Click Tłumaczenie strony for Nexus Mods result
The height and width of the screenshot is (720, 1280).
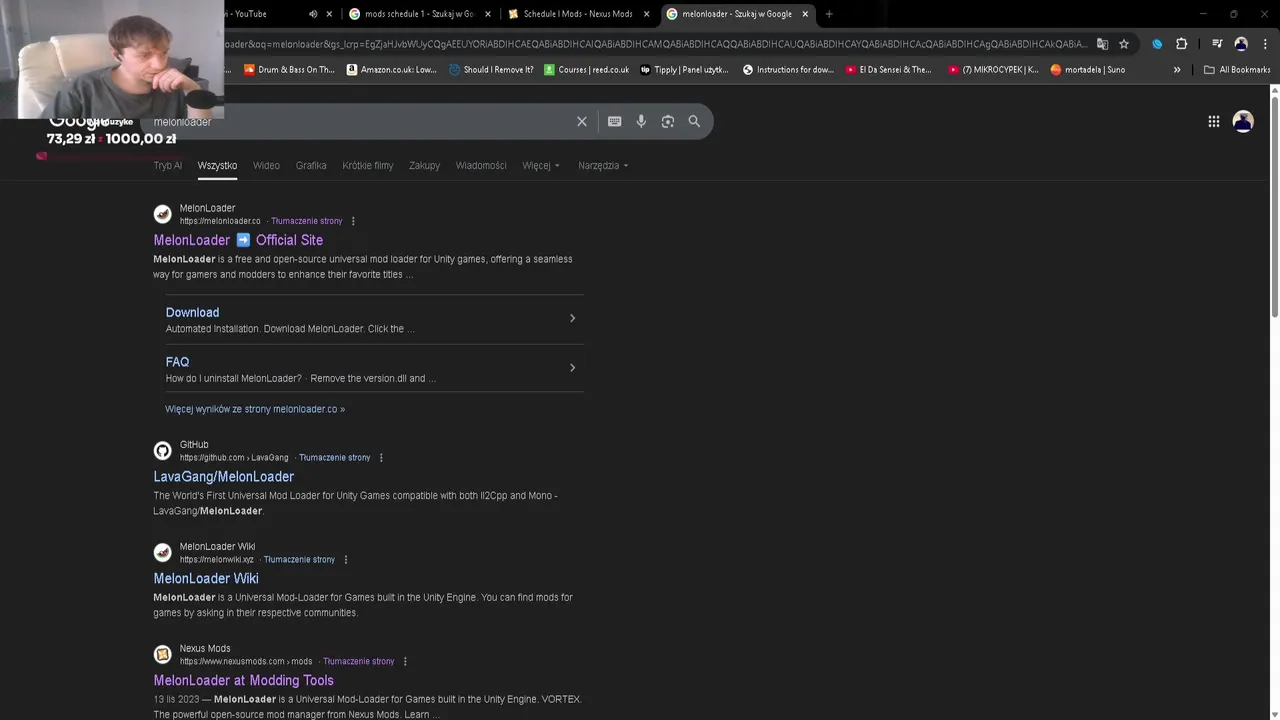coord(359,662)
